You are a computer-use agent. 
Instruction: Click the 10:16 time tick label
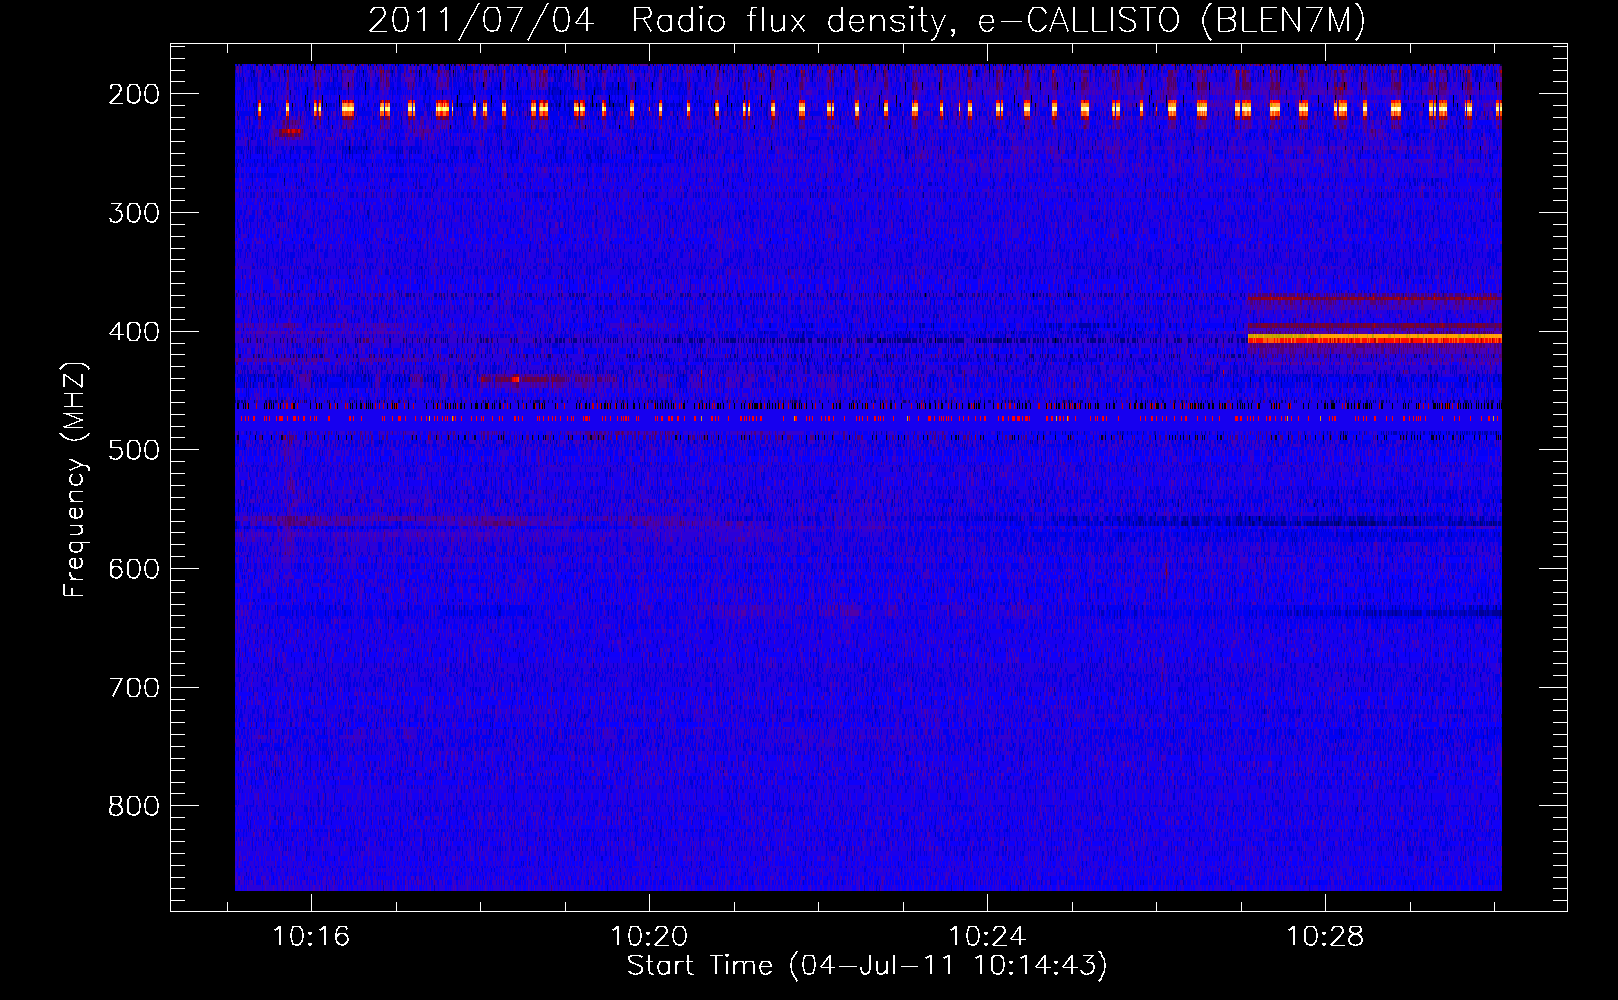[x=311, y=937]
